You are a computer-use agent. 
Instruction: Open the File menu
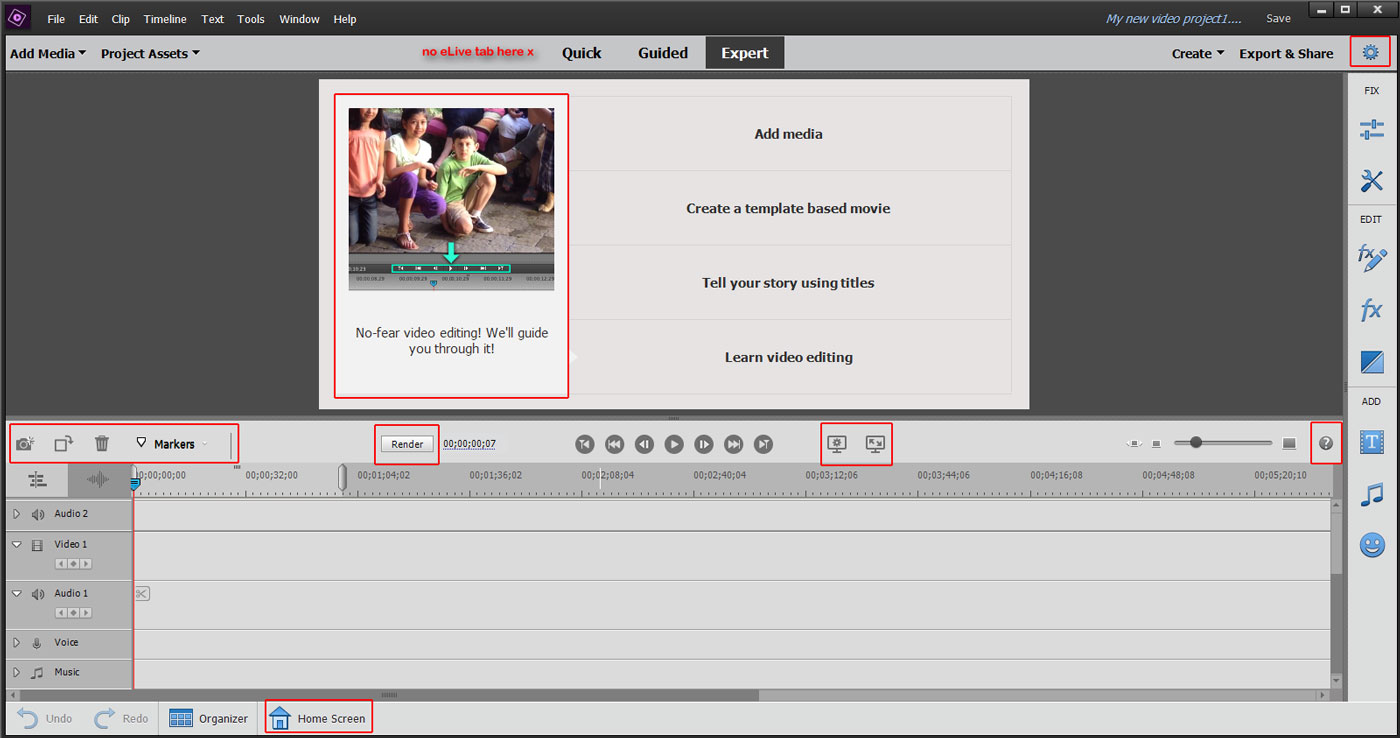pos(56,19)
